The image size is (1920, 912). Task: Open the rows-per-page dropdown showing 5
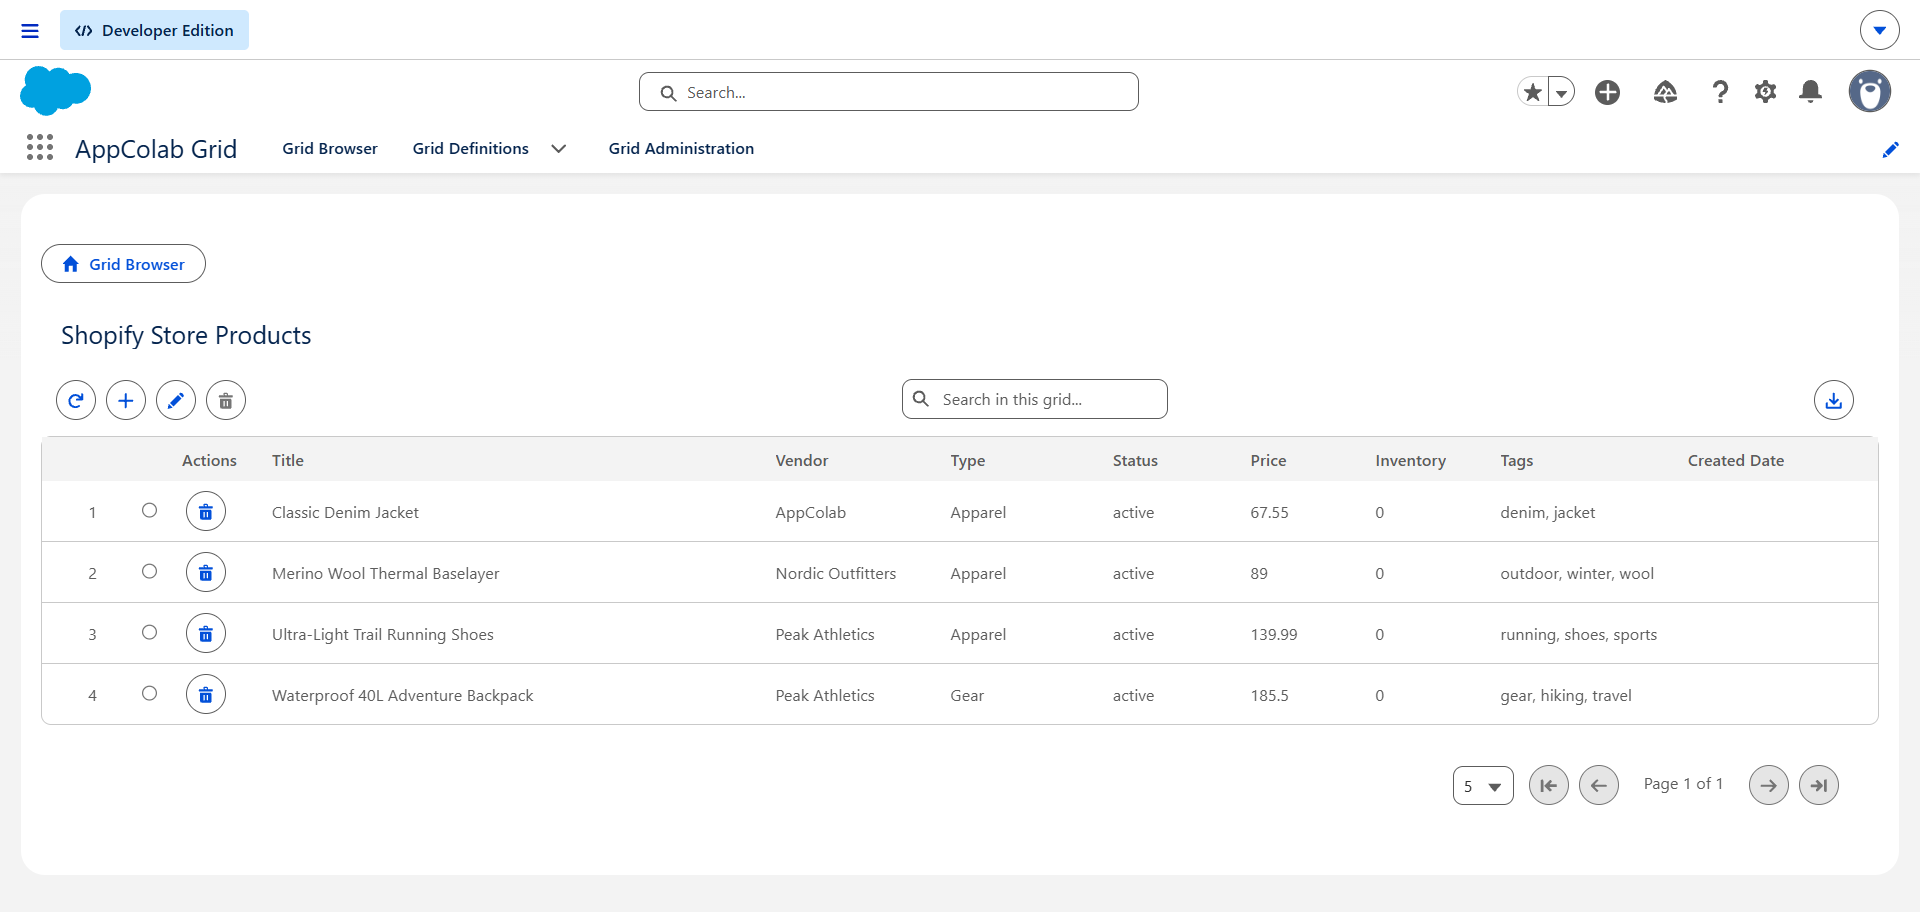(x=1483, y=786)
